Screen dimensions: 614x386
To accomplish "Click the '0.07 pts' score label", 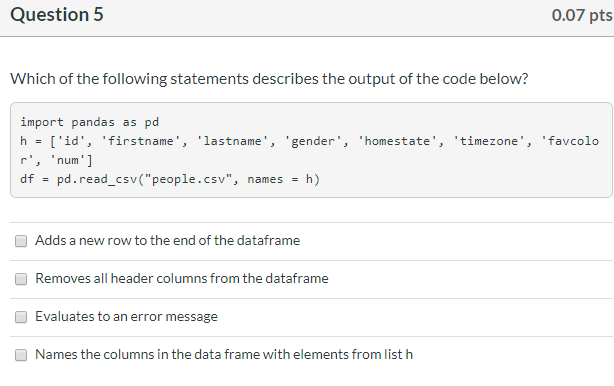I will 582,15.
